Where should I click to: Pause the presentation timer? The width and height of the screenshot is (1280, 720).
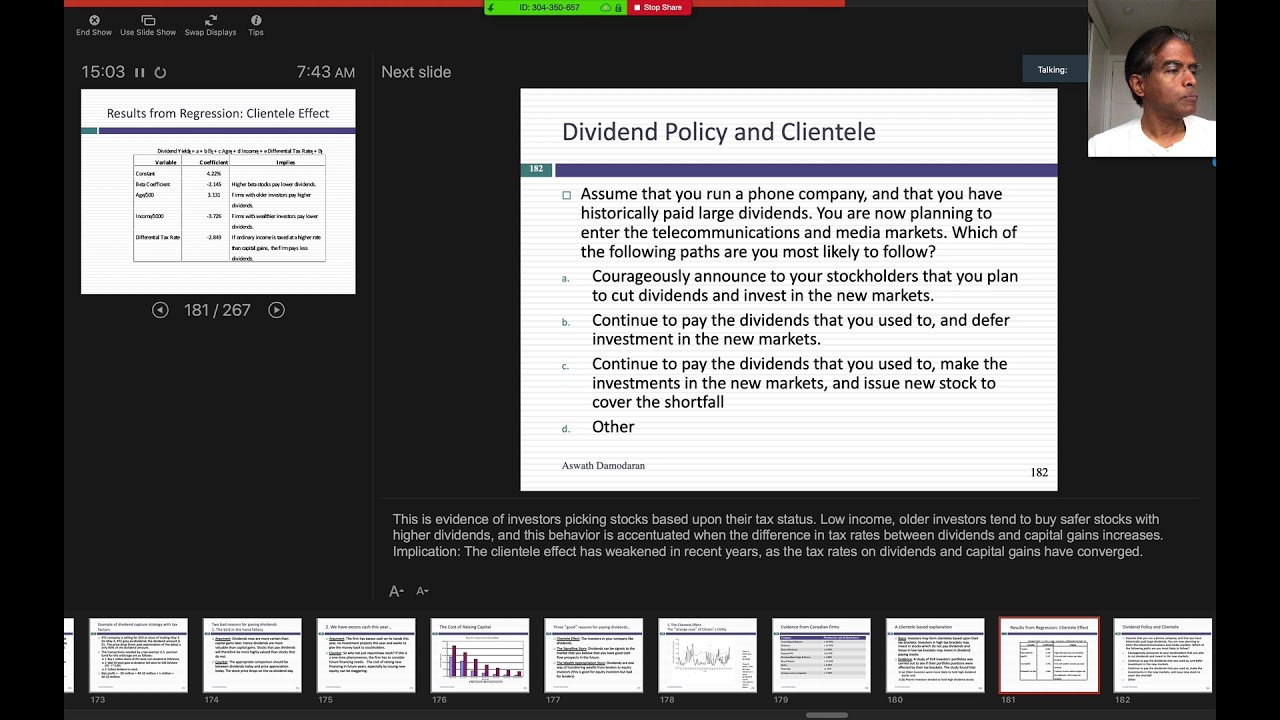(139, 72)
